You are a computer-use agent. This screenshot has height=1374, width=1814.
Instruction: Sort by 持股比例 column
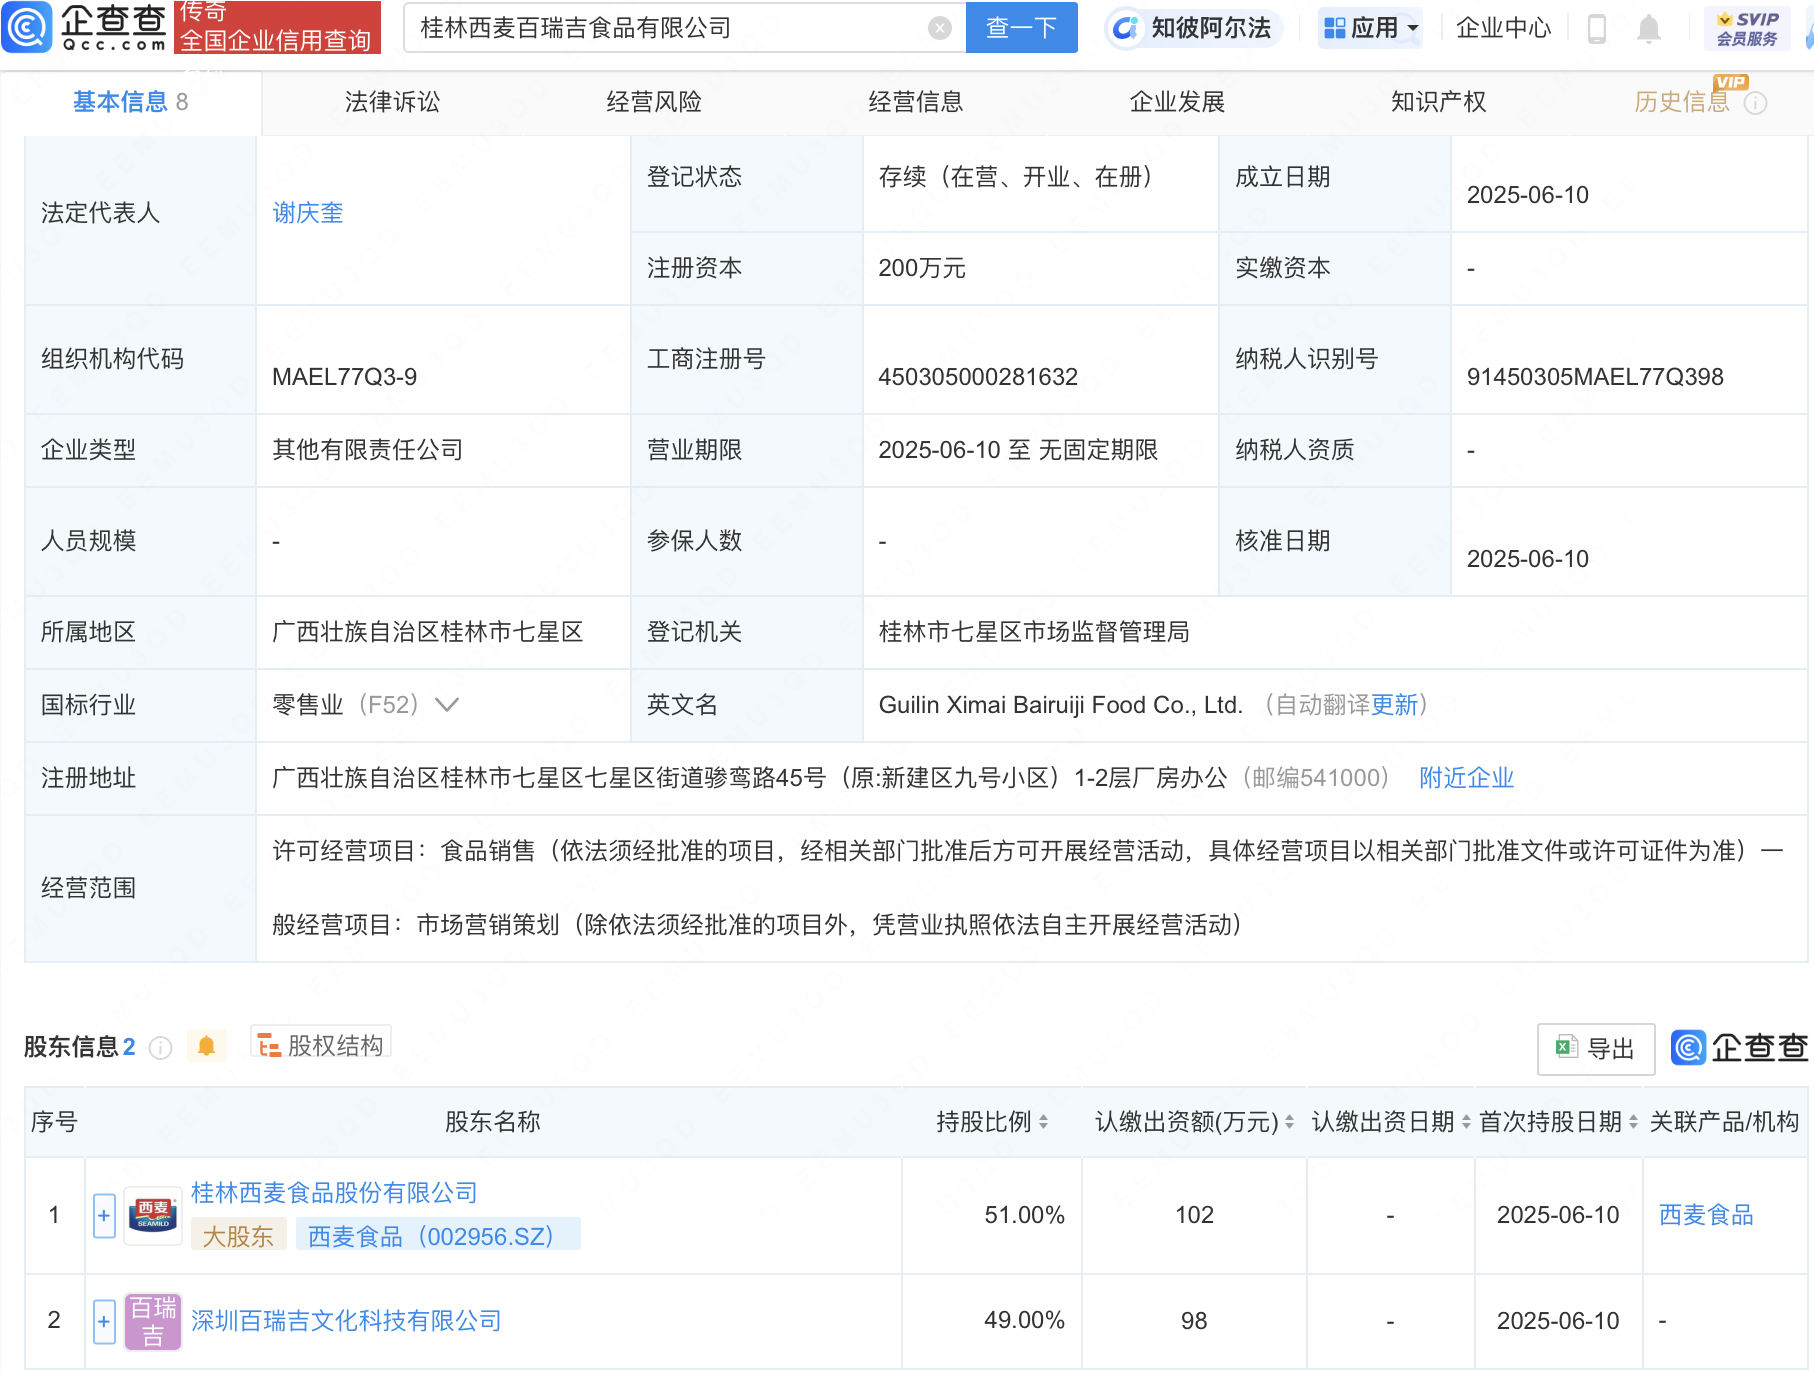pos(1043,1122)
